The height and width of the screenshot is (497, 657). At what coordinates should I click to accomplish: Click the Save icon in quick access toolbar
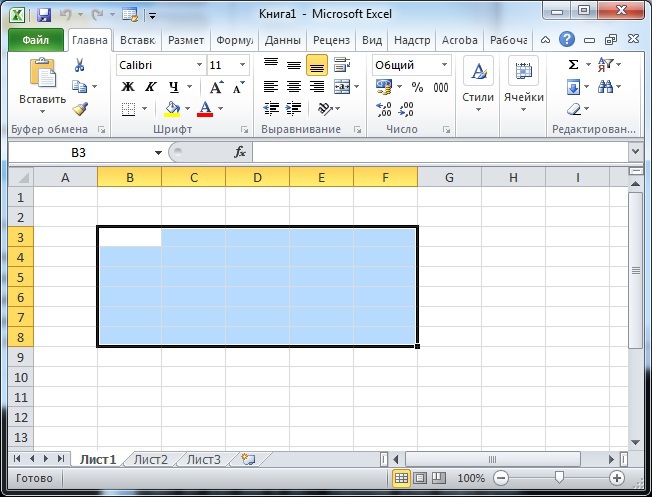click(x=44, y=15)
